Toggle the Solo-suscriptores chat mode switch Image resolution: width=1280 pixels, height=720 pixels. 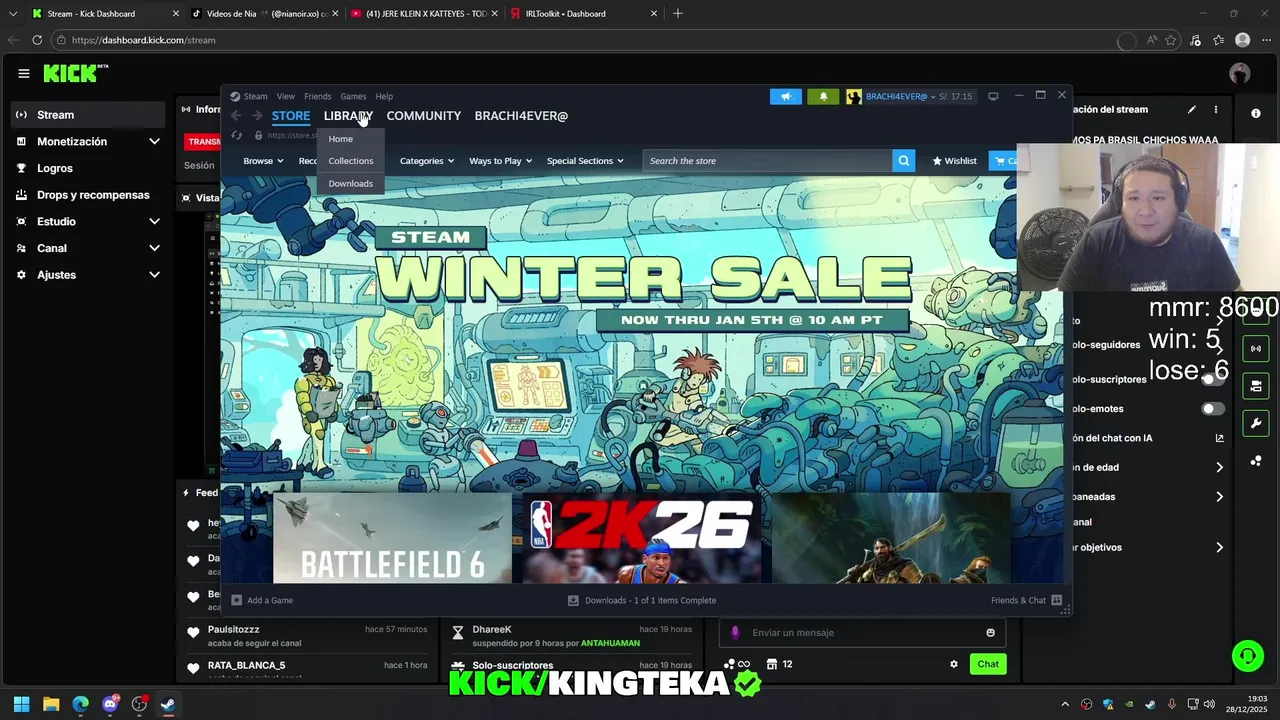(x=1212, y=380)
